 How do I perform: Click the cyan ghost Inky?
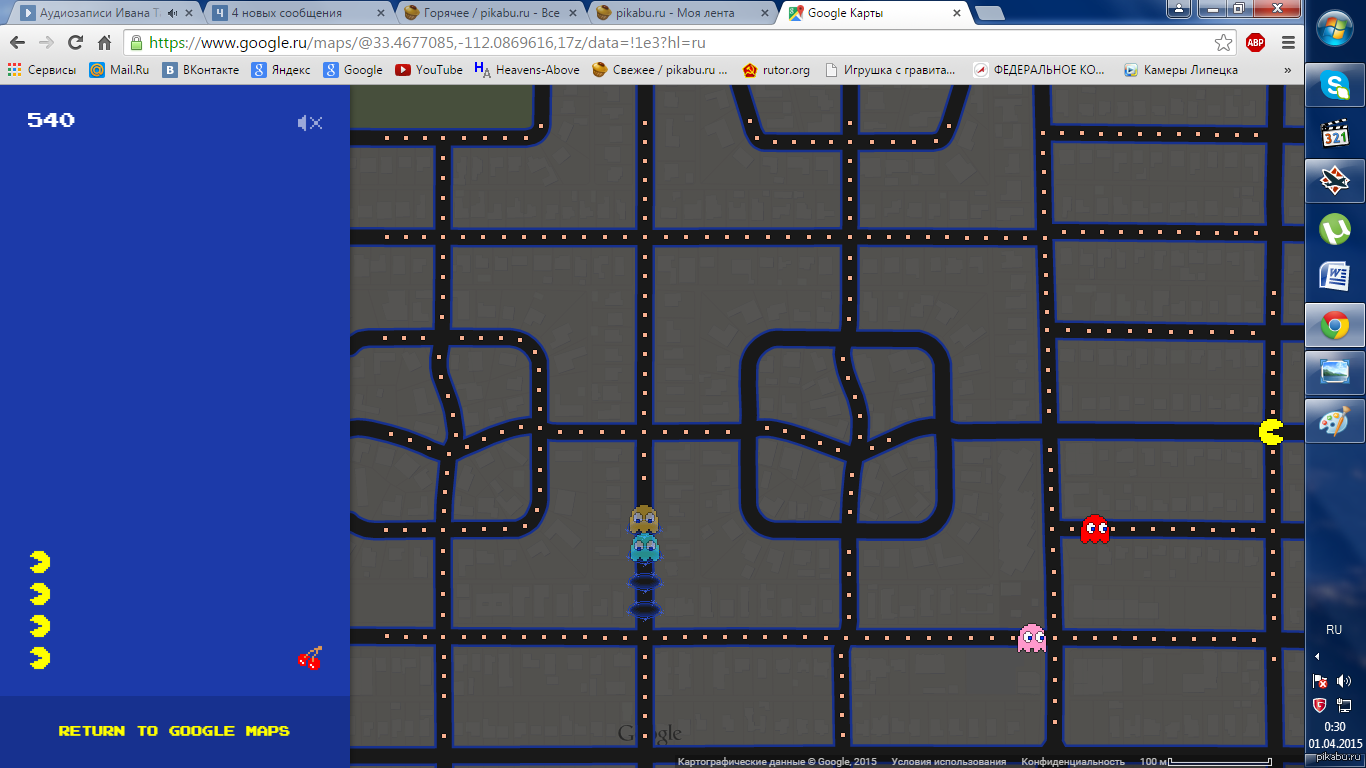tap(644, 547)
